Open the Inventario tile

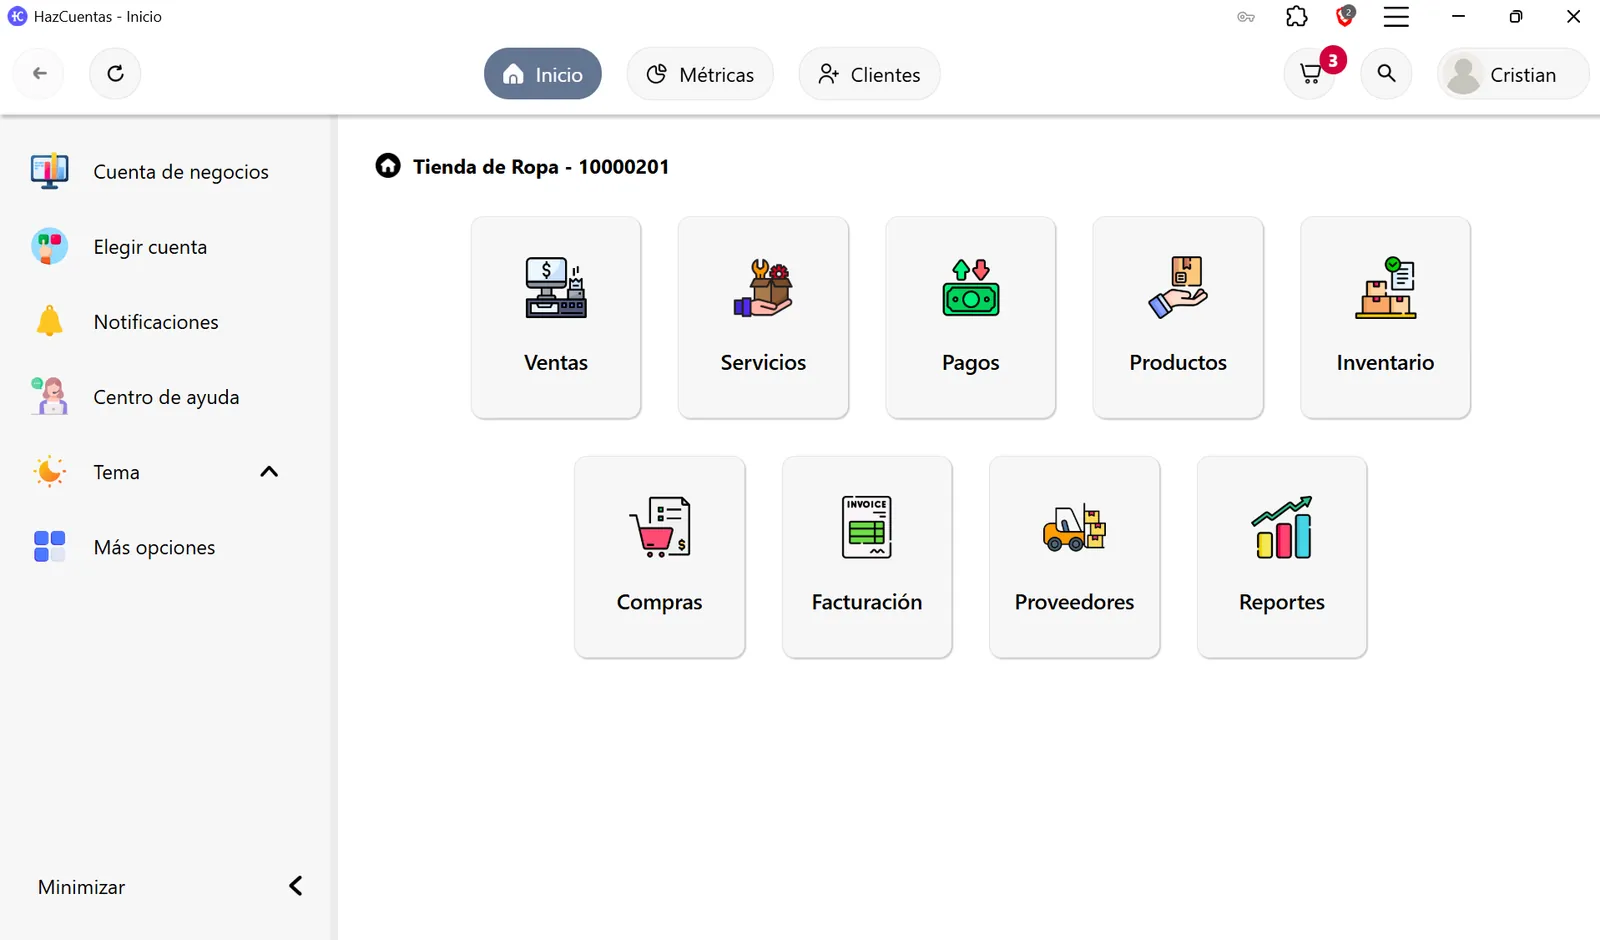click(1385, 317)
